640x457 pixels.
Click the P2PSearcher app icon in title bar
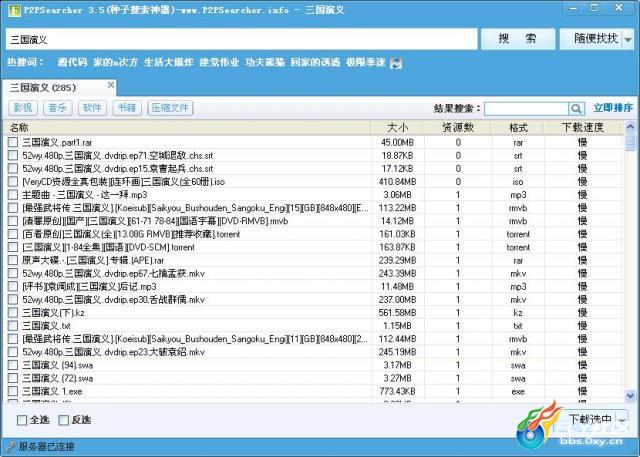[x=14, y=10]
